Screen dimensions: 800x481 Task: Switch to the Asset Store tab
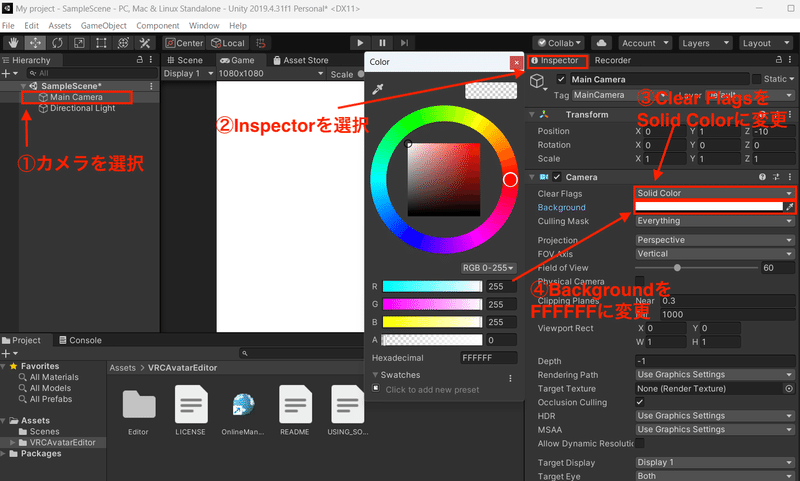[x=301, y=60]
